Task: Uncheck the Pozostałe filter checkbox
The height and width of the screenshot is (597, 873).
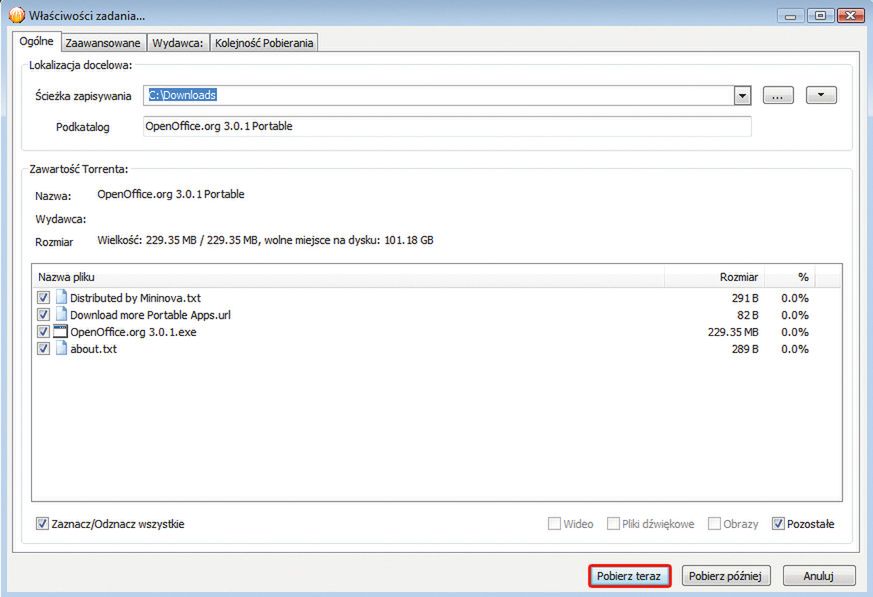Action: (x=778, y=523)
